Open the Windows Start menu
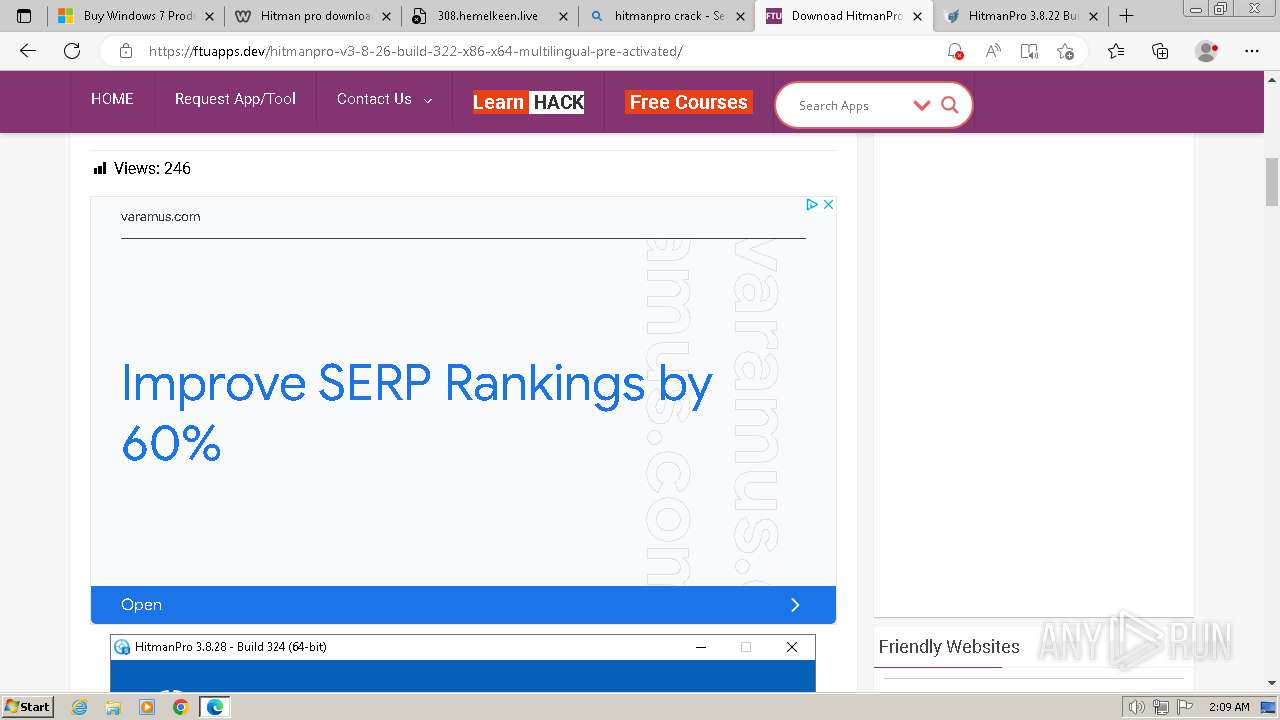Screen dimensions: 1280x720 click(x=28, y=706)
